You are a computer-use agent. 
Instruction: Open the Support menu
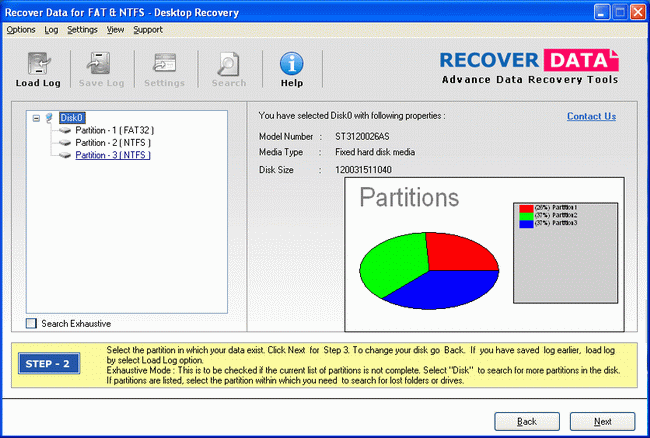pyautogui.click(x=148, y=30)
